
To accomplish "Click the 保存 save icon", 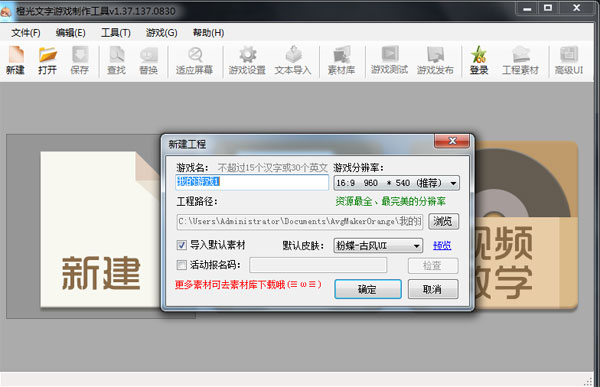I will (x=80, y=60).
